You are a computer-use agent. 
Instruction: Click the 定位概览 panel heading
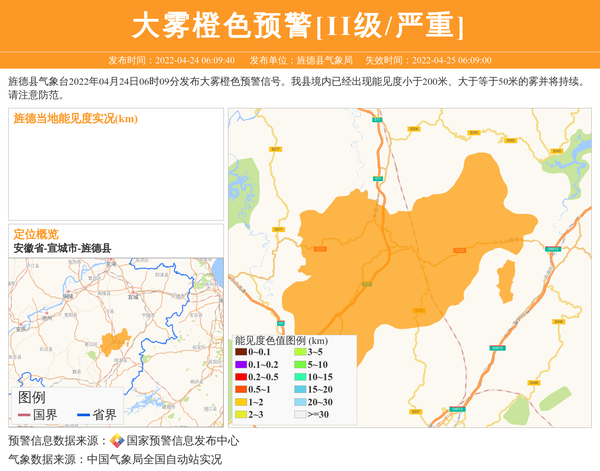click(x=36, y=234)
